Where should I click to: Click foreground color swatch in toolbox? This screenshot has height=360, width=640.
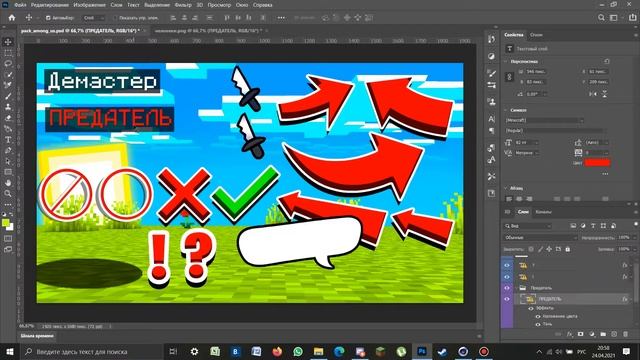tap(6, 223)
